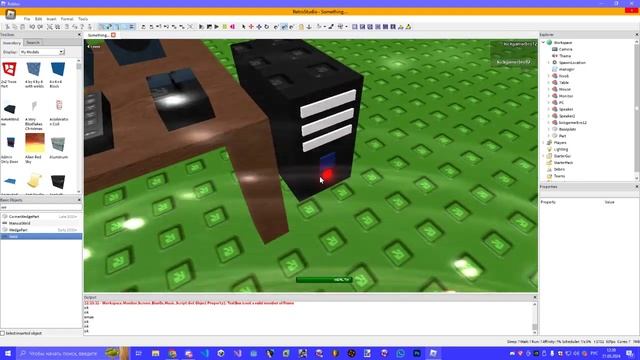640x360 pixels.
Task: Expand the StarterGui node
Action: pyautogui.click(x=543, y=156)
